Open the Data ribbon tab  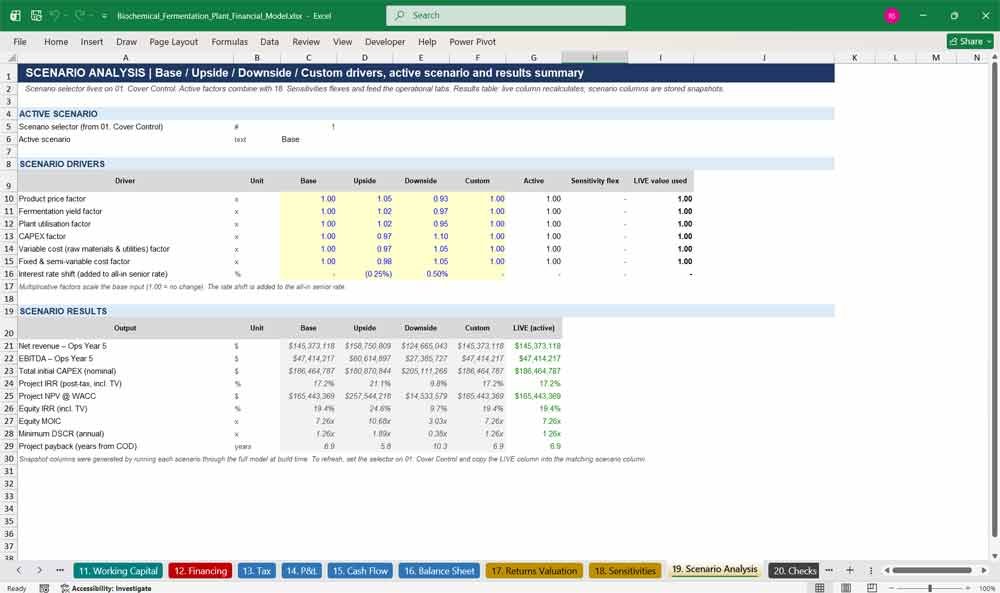(x=269, y=41)
